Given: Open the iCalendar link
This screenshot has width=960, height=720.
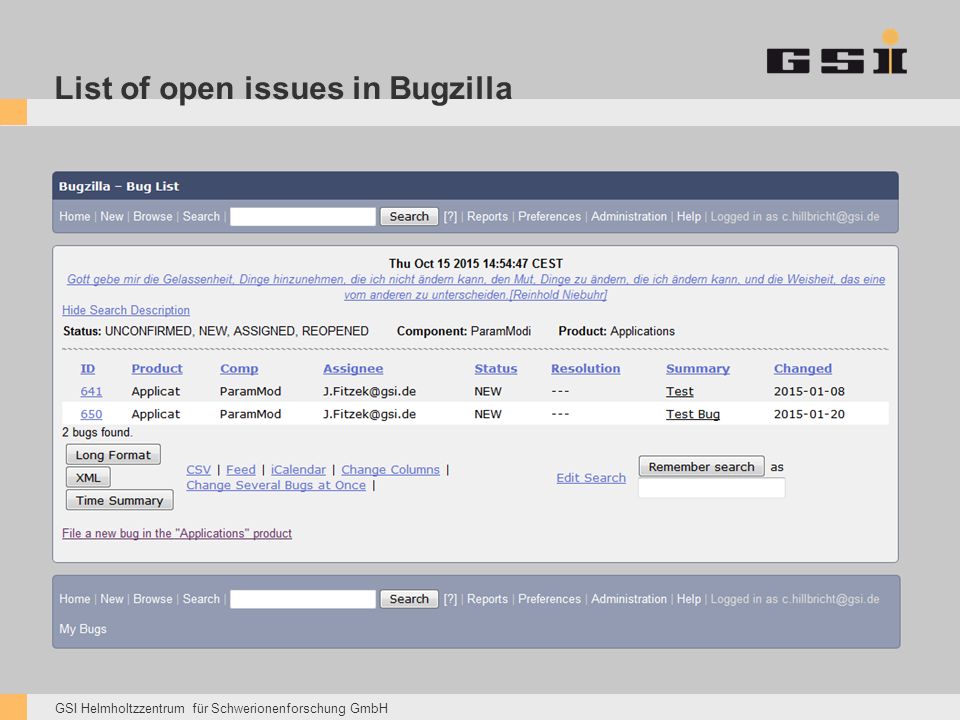Looking at the screenshot, I should (298, 470).
